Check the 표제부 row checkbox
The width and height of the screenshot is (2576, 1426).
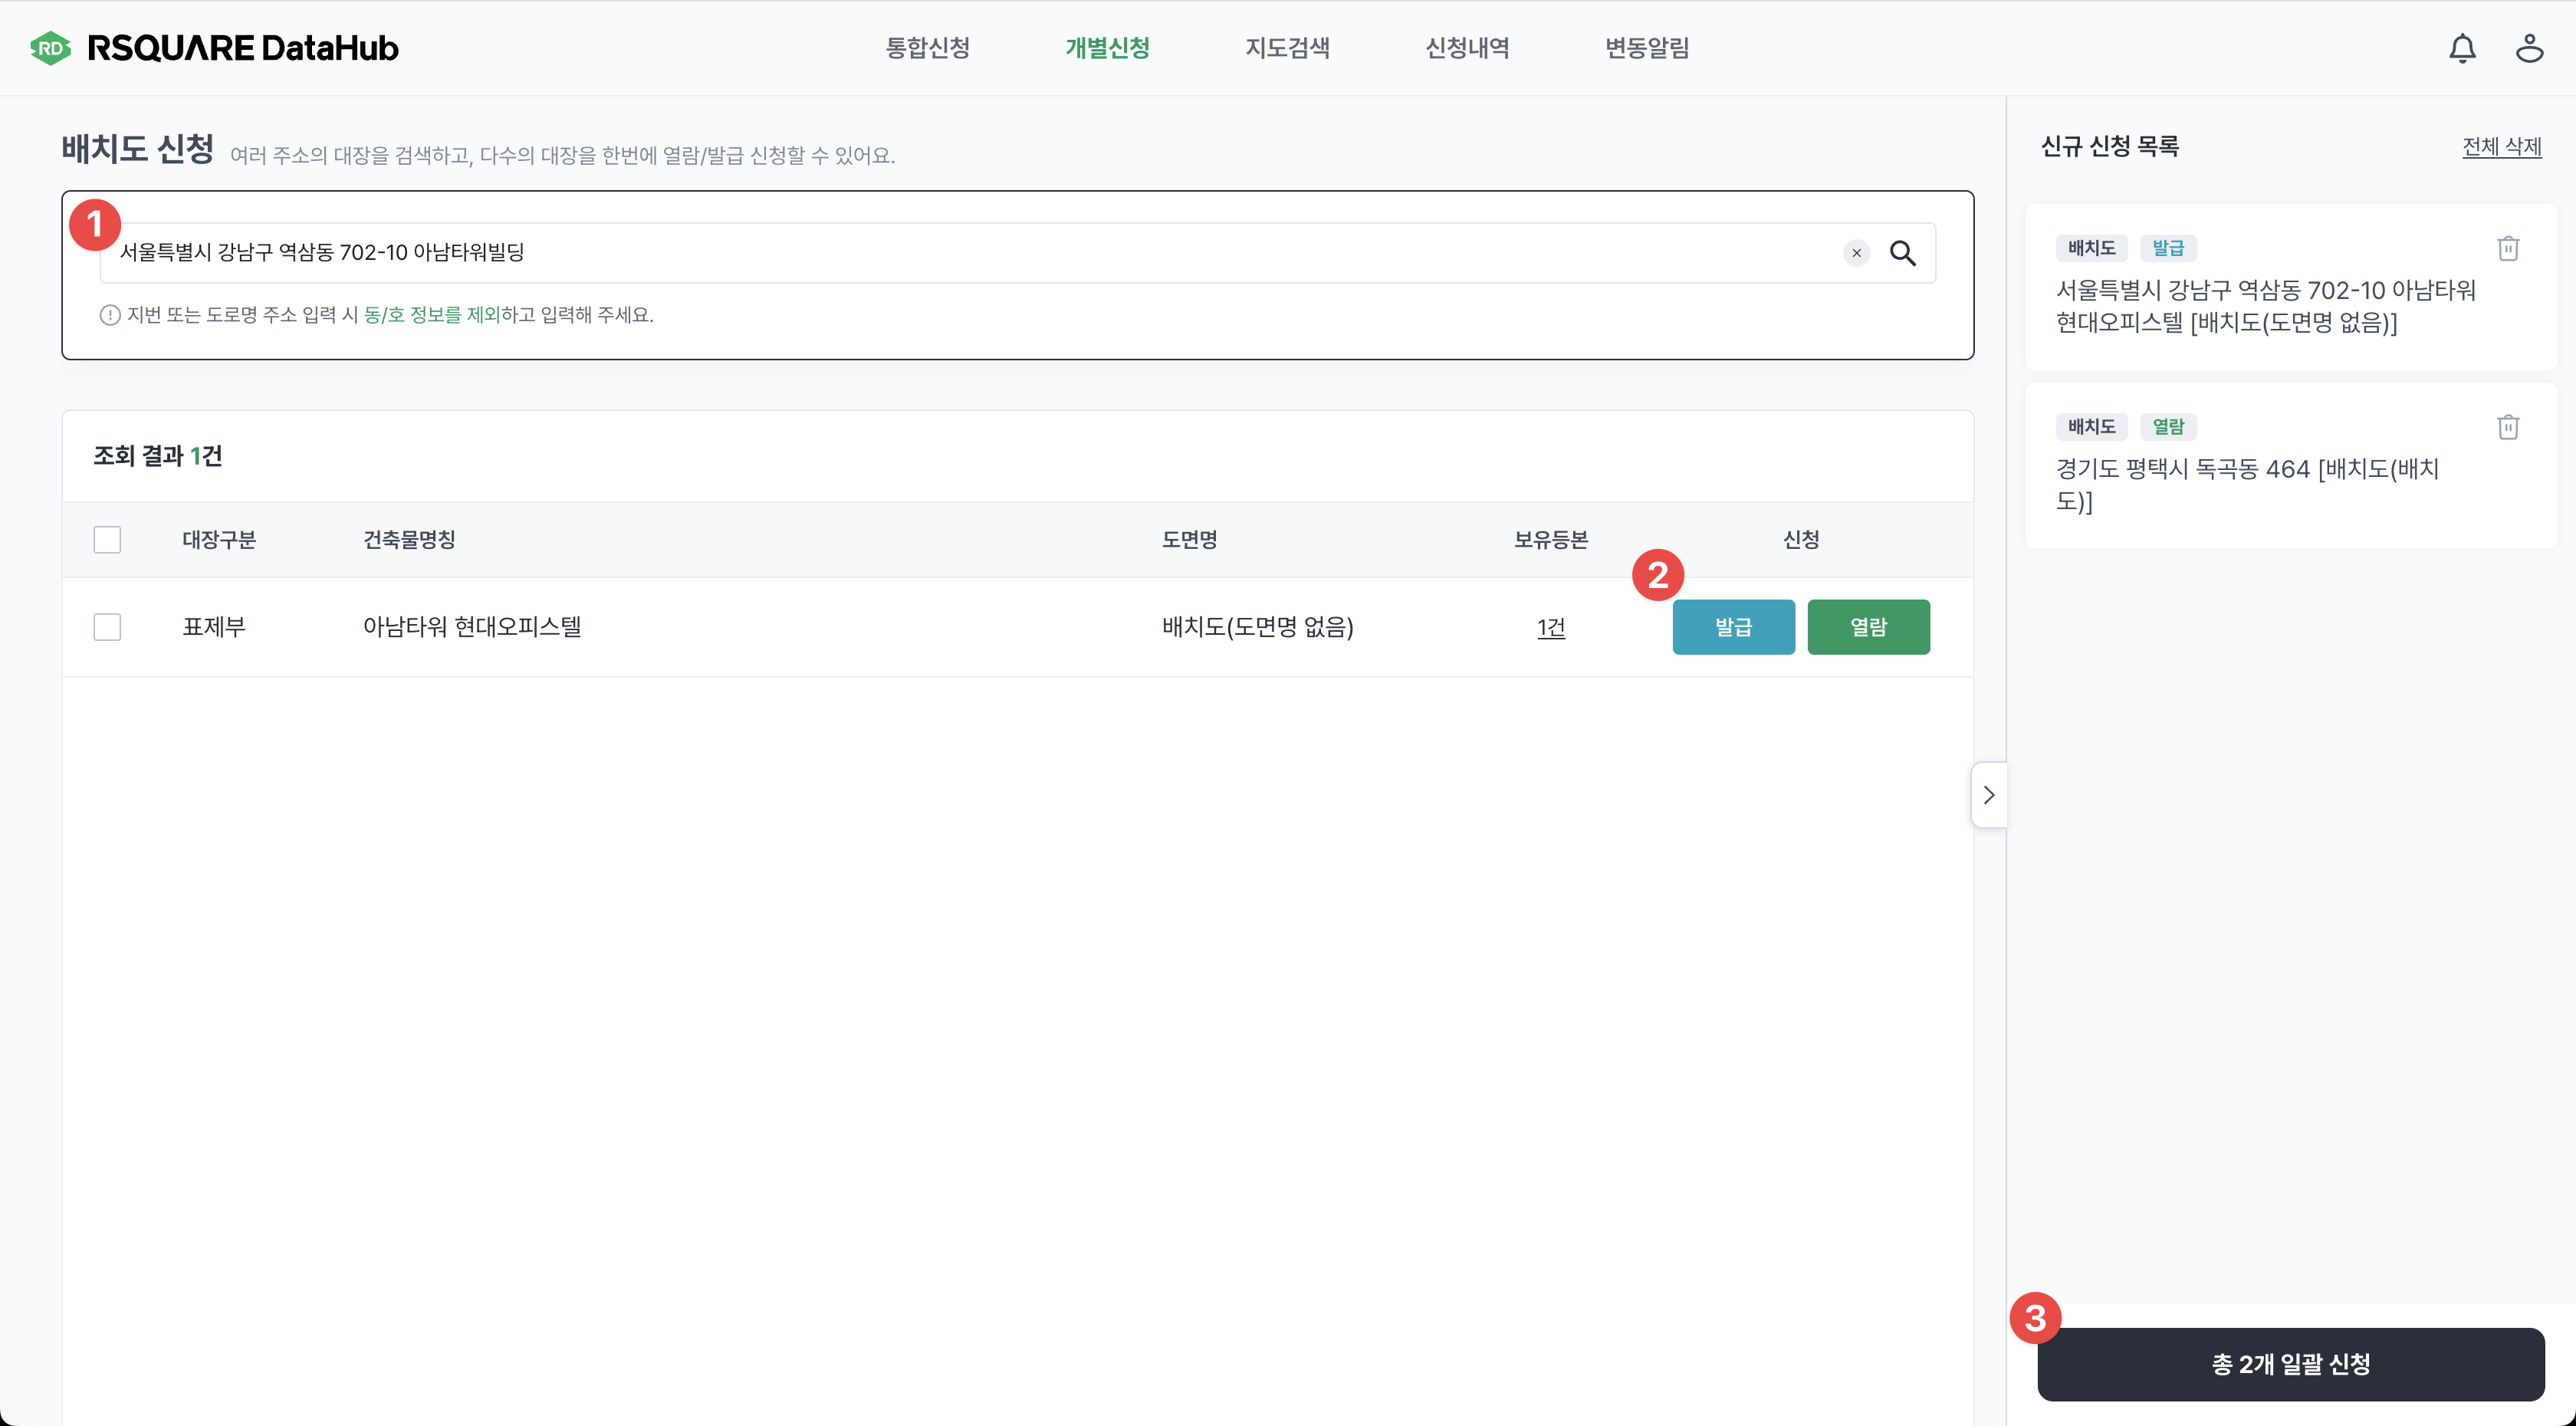[x=107, y=627]
